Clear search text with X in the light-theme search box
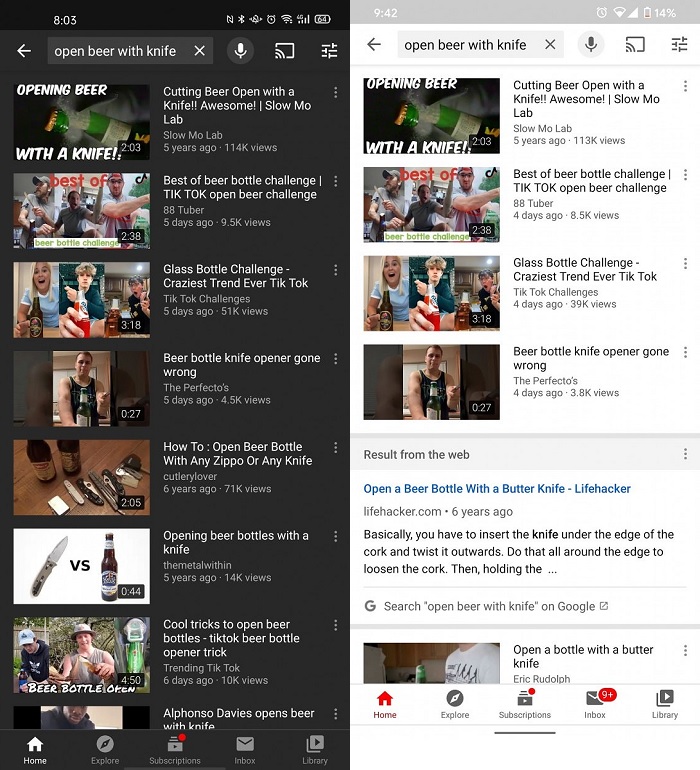 [x=550, y=45]
